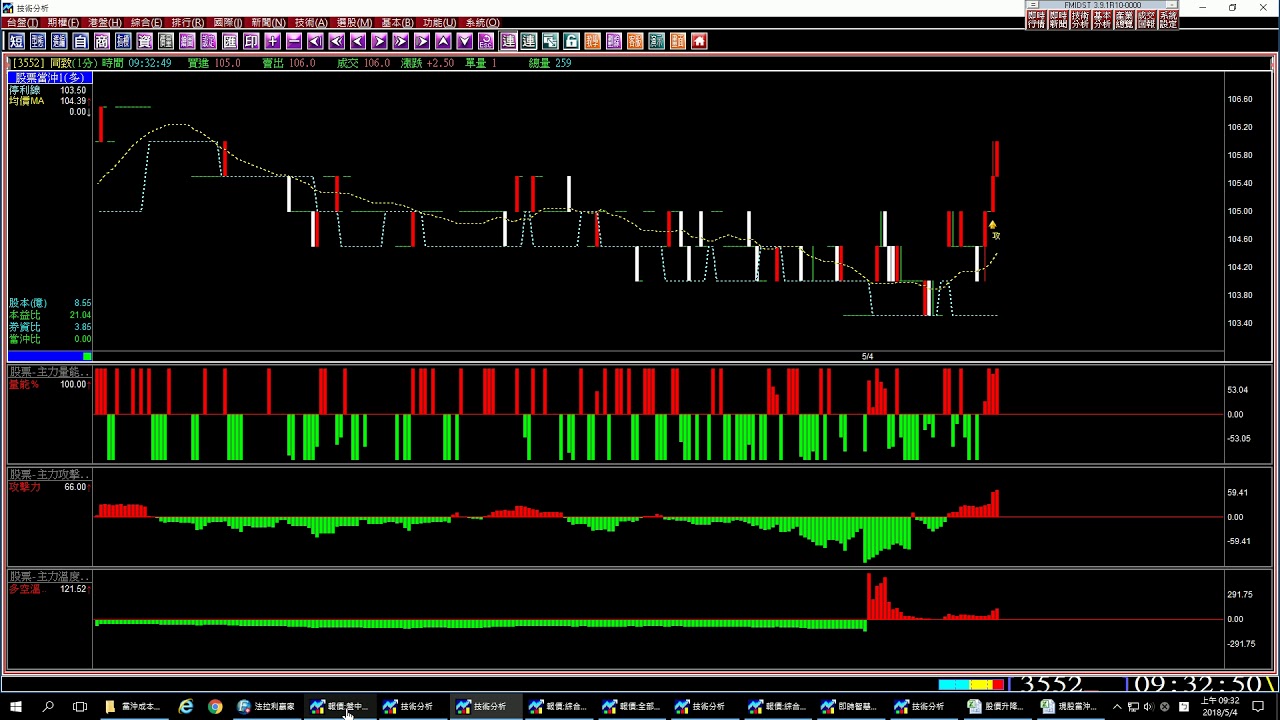The width and height of the screenshot is (1280, 720).
Task: Jump to first with the |◄ icon
Action: [315, 41]
